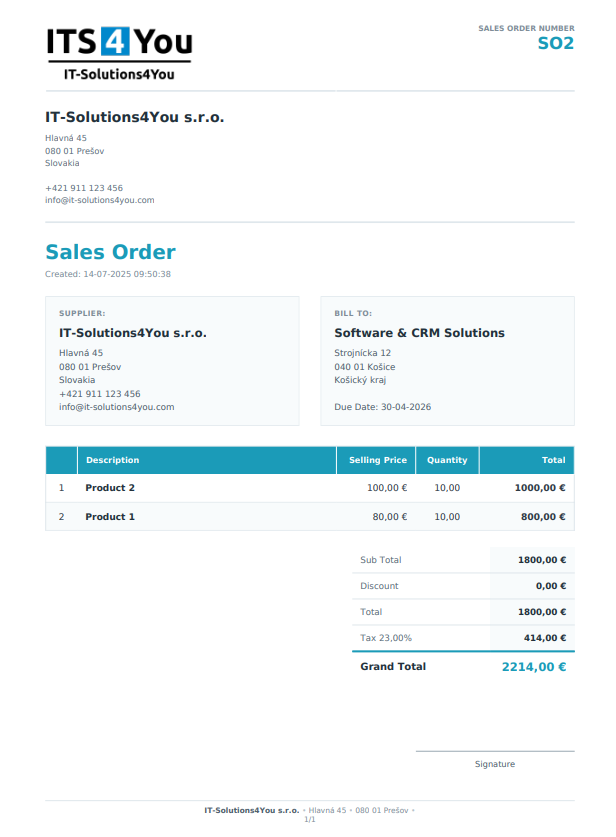Click the email address inside the Supplier box
The width and height of the screenshot is (616, 837).
(116, 407)
